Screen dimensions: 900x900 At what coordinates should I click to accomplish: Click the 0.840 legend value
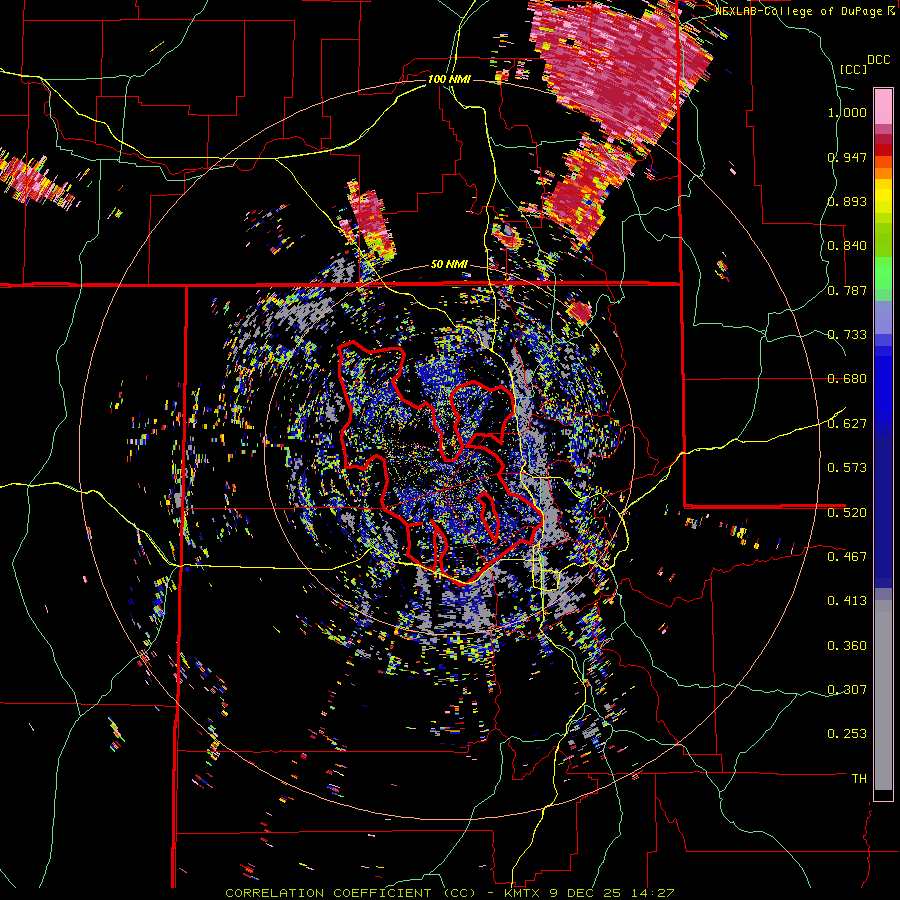point(847,246)
